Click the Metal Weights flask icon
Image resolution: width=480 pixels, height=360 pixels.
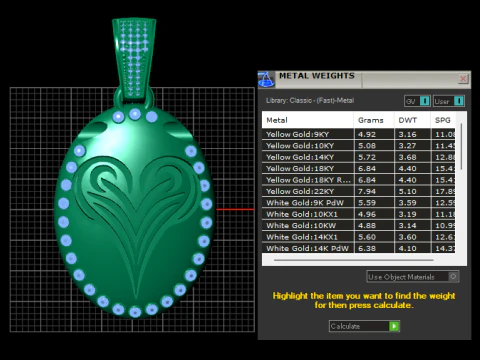(266, 79)
